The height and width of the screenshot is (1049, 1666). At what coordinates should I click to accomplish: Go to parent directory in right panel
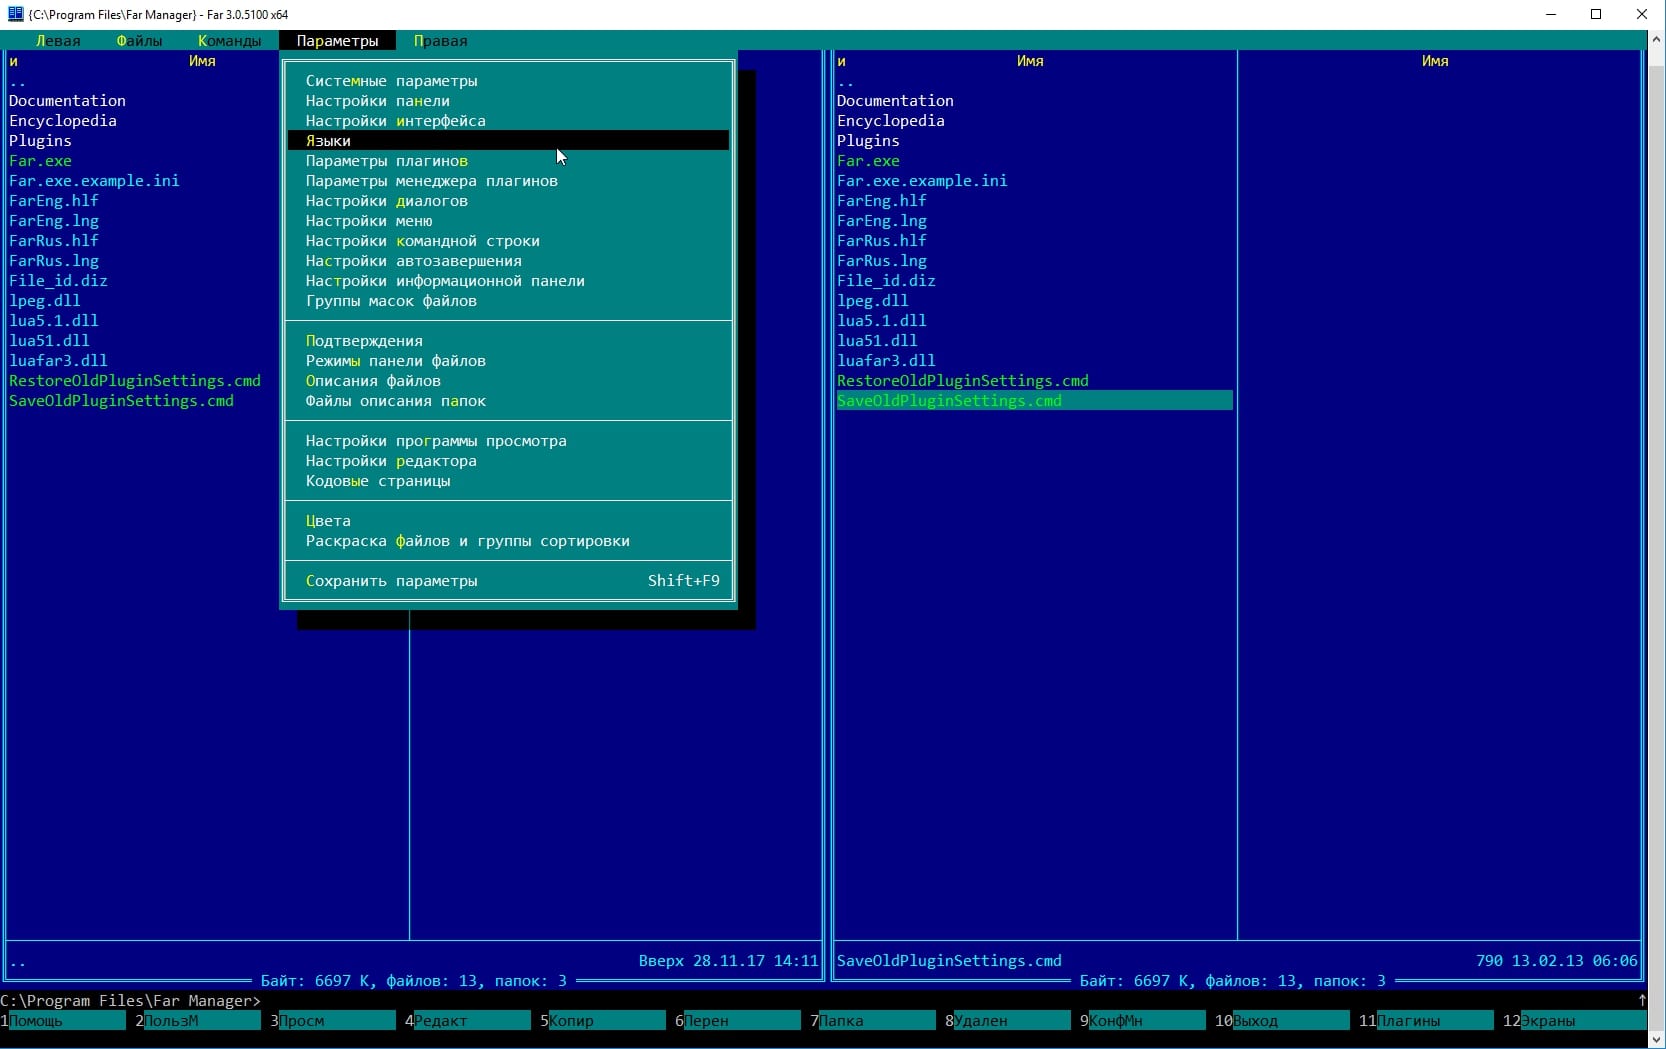point(846,81)
